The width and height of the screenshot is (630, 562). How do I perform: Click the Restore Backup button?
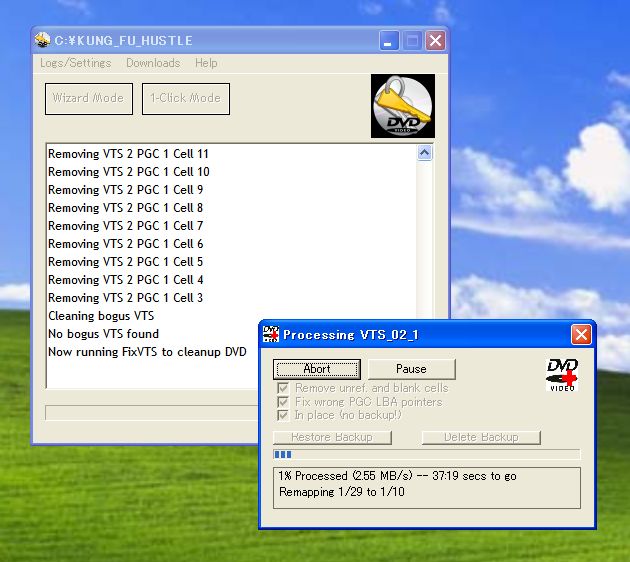click(x=332, y=437)
